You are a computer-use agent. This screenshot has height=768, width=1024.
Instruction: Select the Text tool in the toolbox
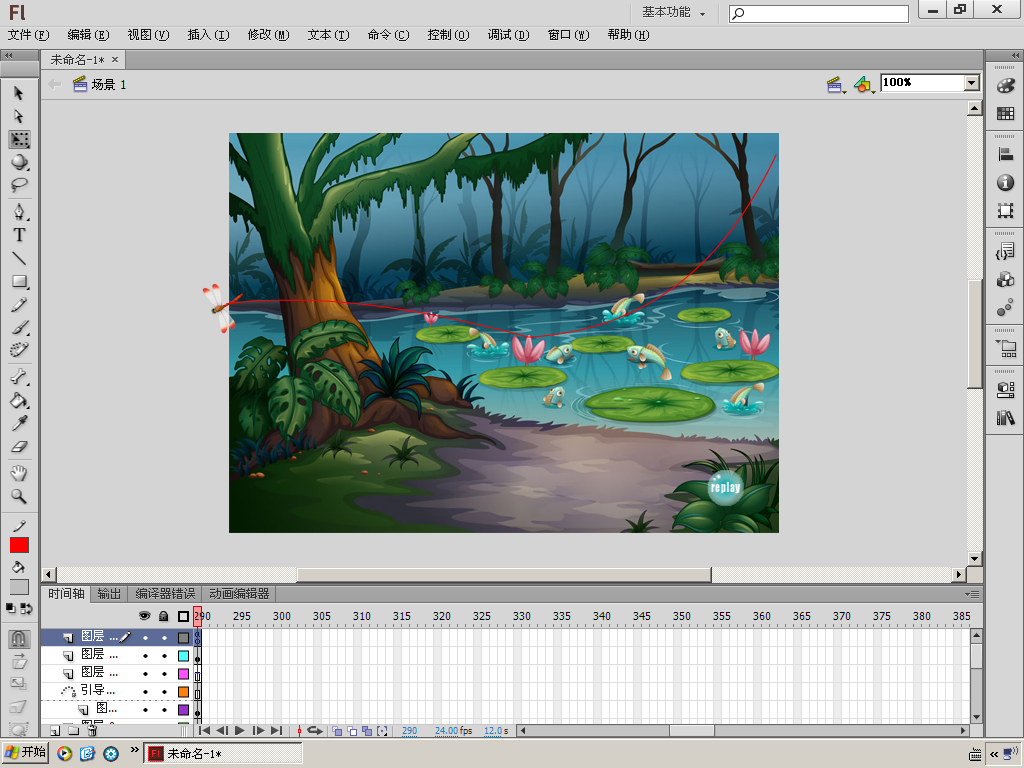[x=19, y=236]
